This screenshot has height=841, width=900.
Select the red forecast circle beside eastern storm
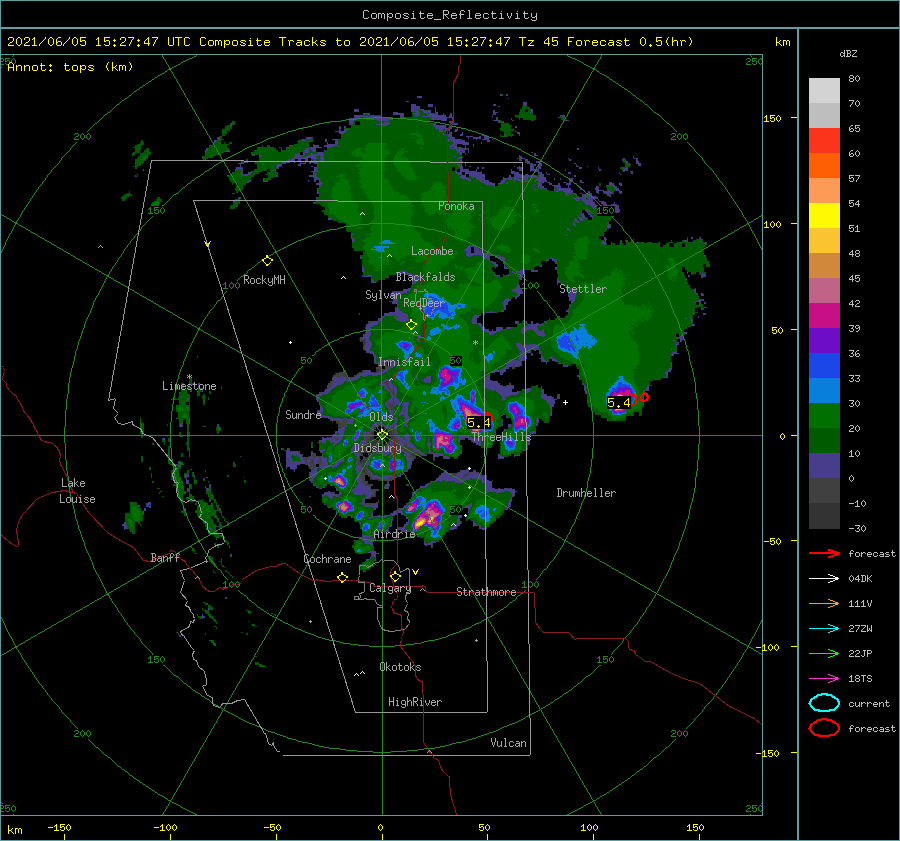(645, 397)
